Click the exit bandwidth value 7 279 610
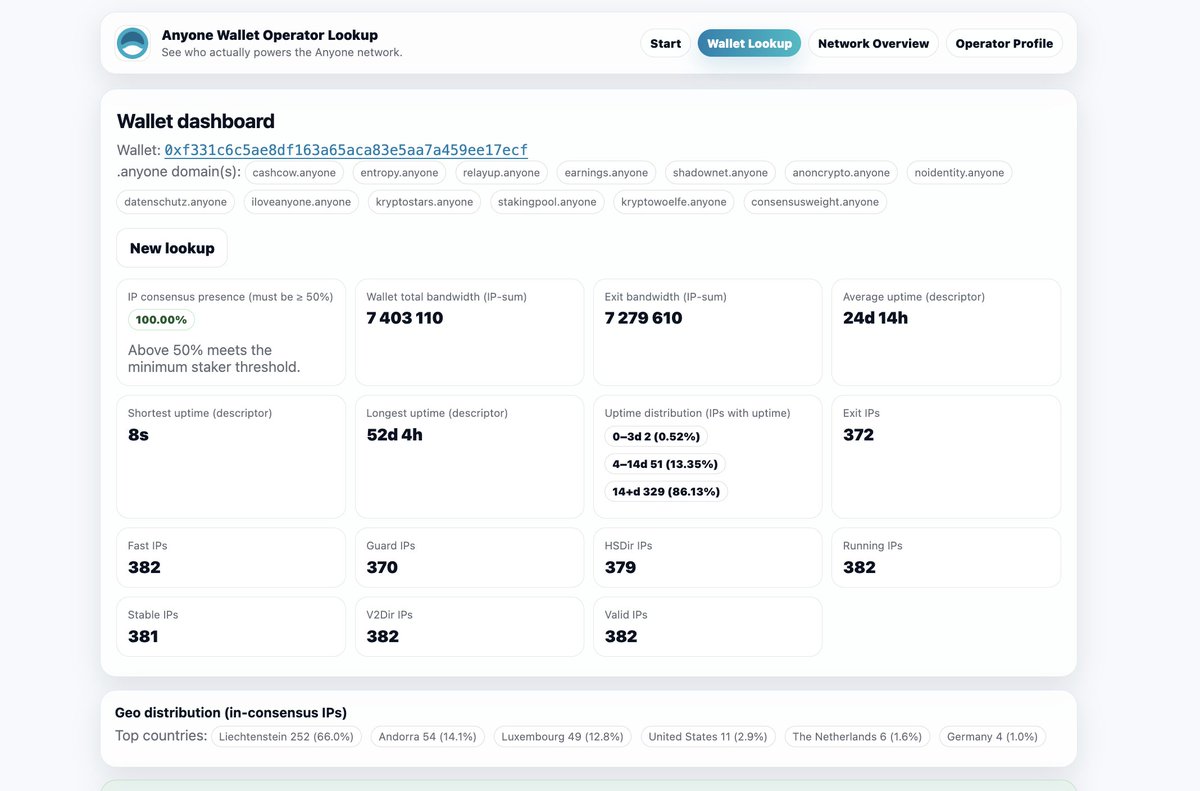The height and width of the screenshot is (791, 1200). point(644,318)
